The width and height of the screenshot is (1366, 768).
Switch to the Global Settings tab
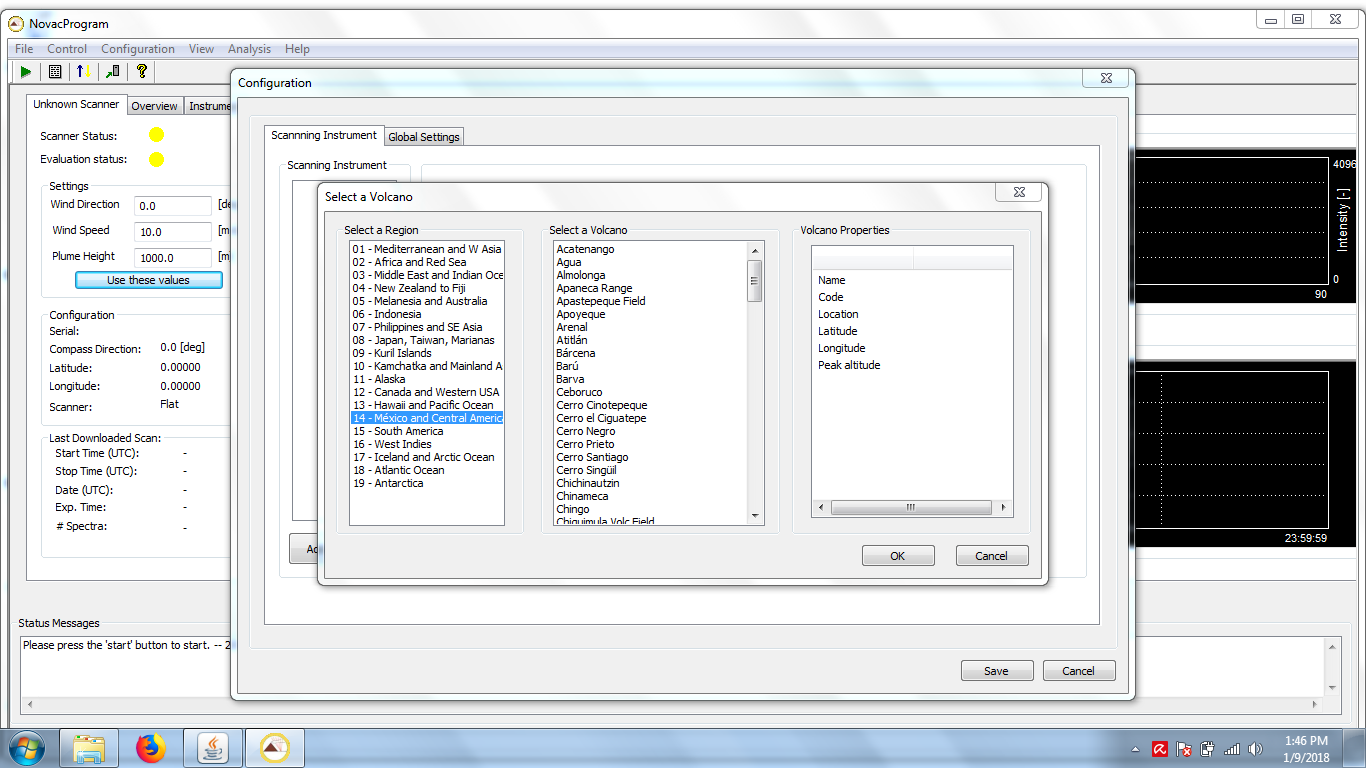coord(424,137)
